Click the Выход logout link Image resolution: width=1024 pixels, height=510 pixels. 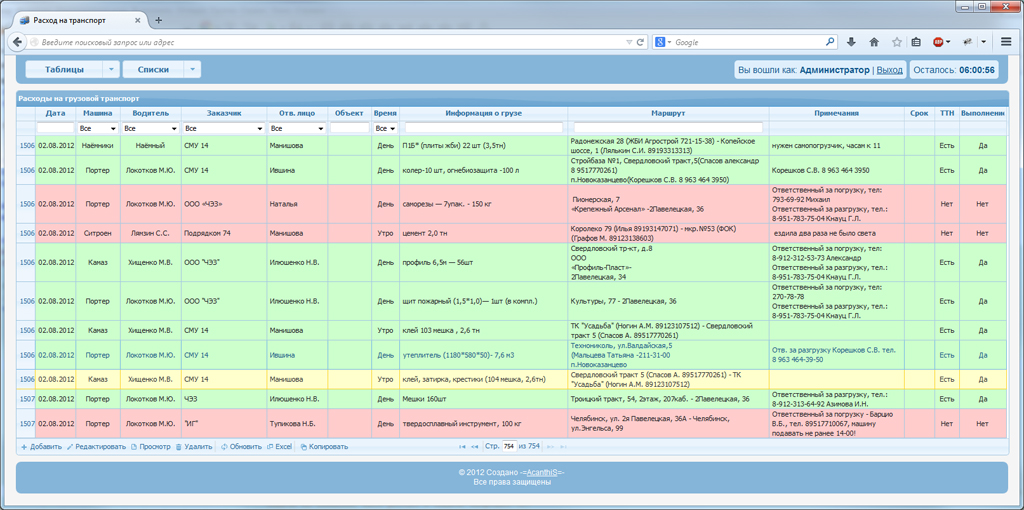889,70
